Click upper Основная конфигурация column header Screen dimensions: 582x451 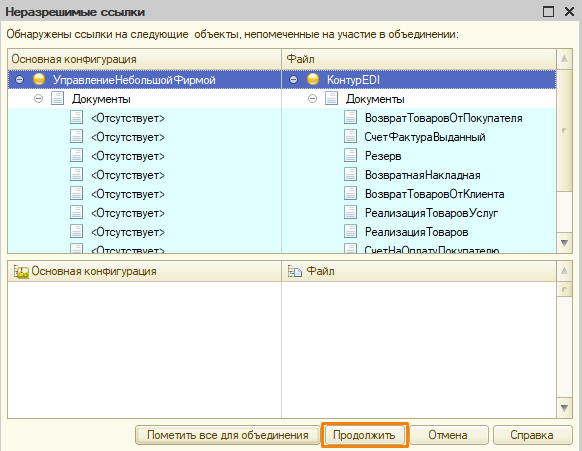[144, 59]
